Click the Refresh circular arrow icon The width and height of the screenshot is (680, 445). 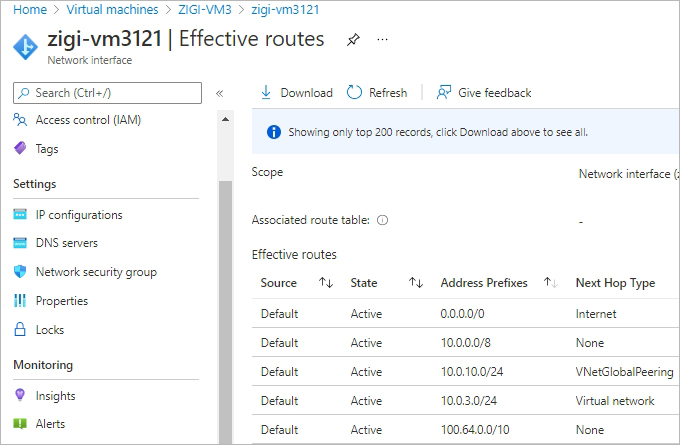click(x=354, y=92)
